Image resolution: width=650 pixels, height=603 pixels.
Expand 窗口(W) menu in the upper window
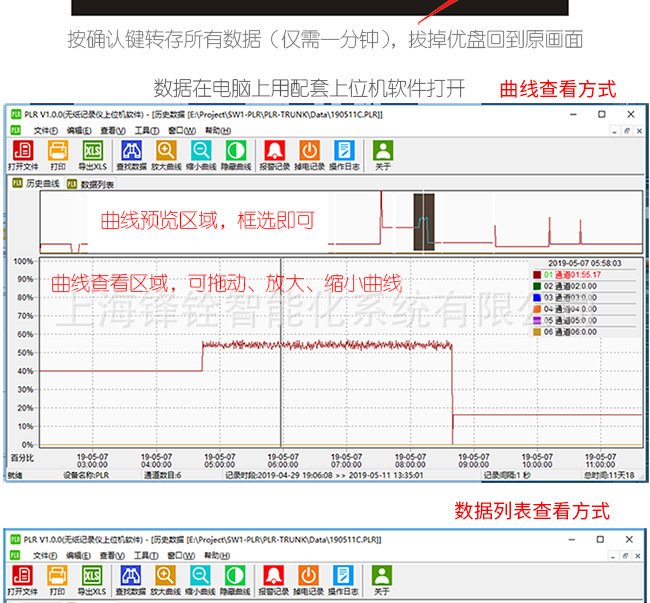(181, 130)
